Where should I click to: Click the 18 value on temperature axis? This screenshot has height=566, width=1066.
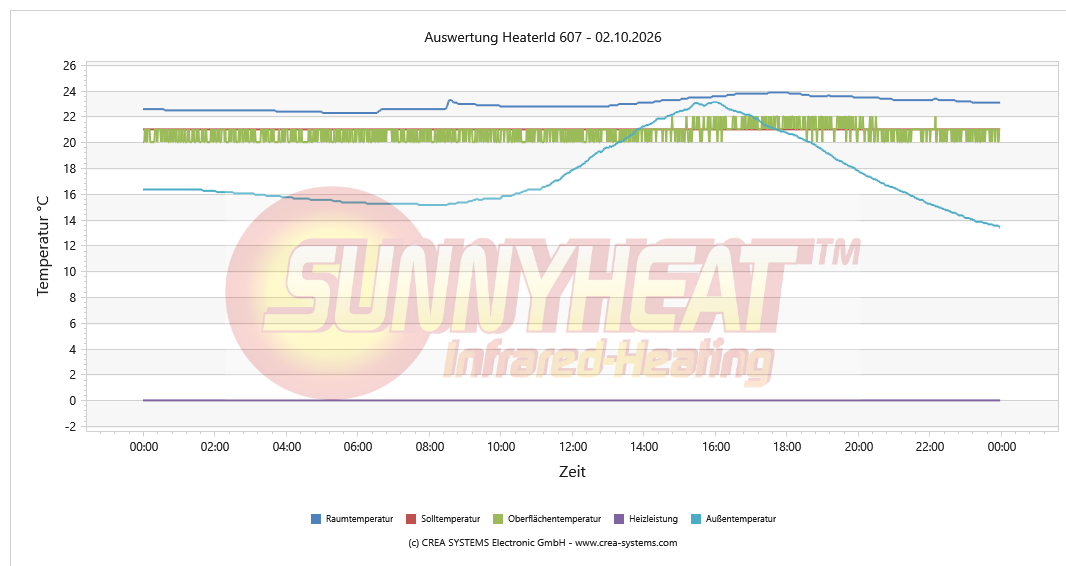tap(69, 169)
